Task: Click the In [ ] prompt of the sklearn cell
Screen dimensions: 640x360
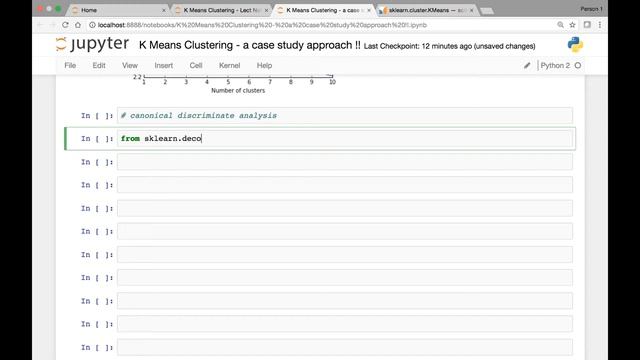Action: pyautogui.click(x=97, y=139)
